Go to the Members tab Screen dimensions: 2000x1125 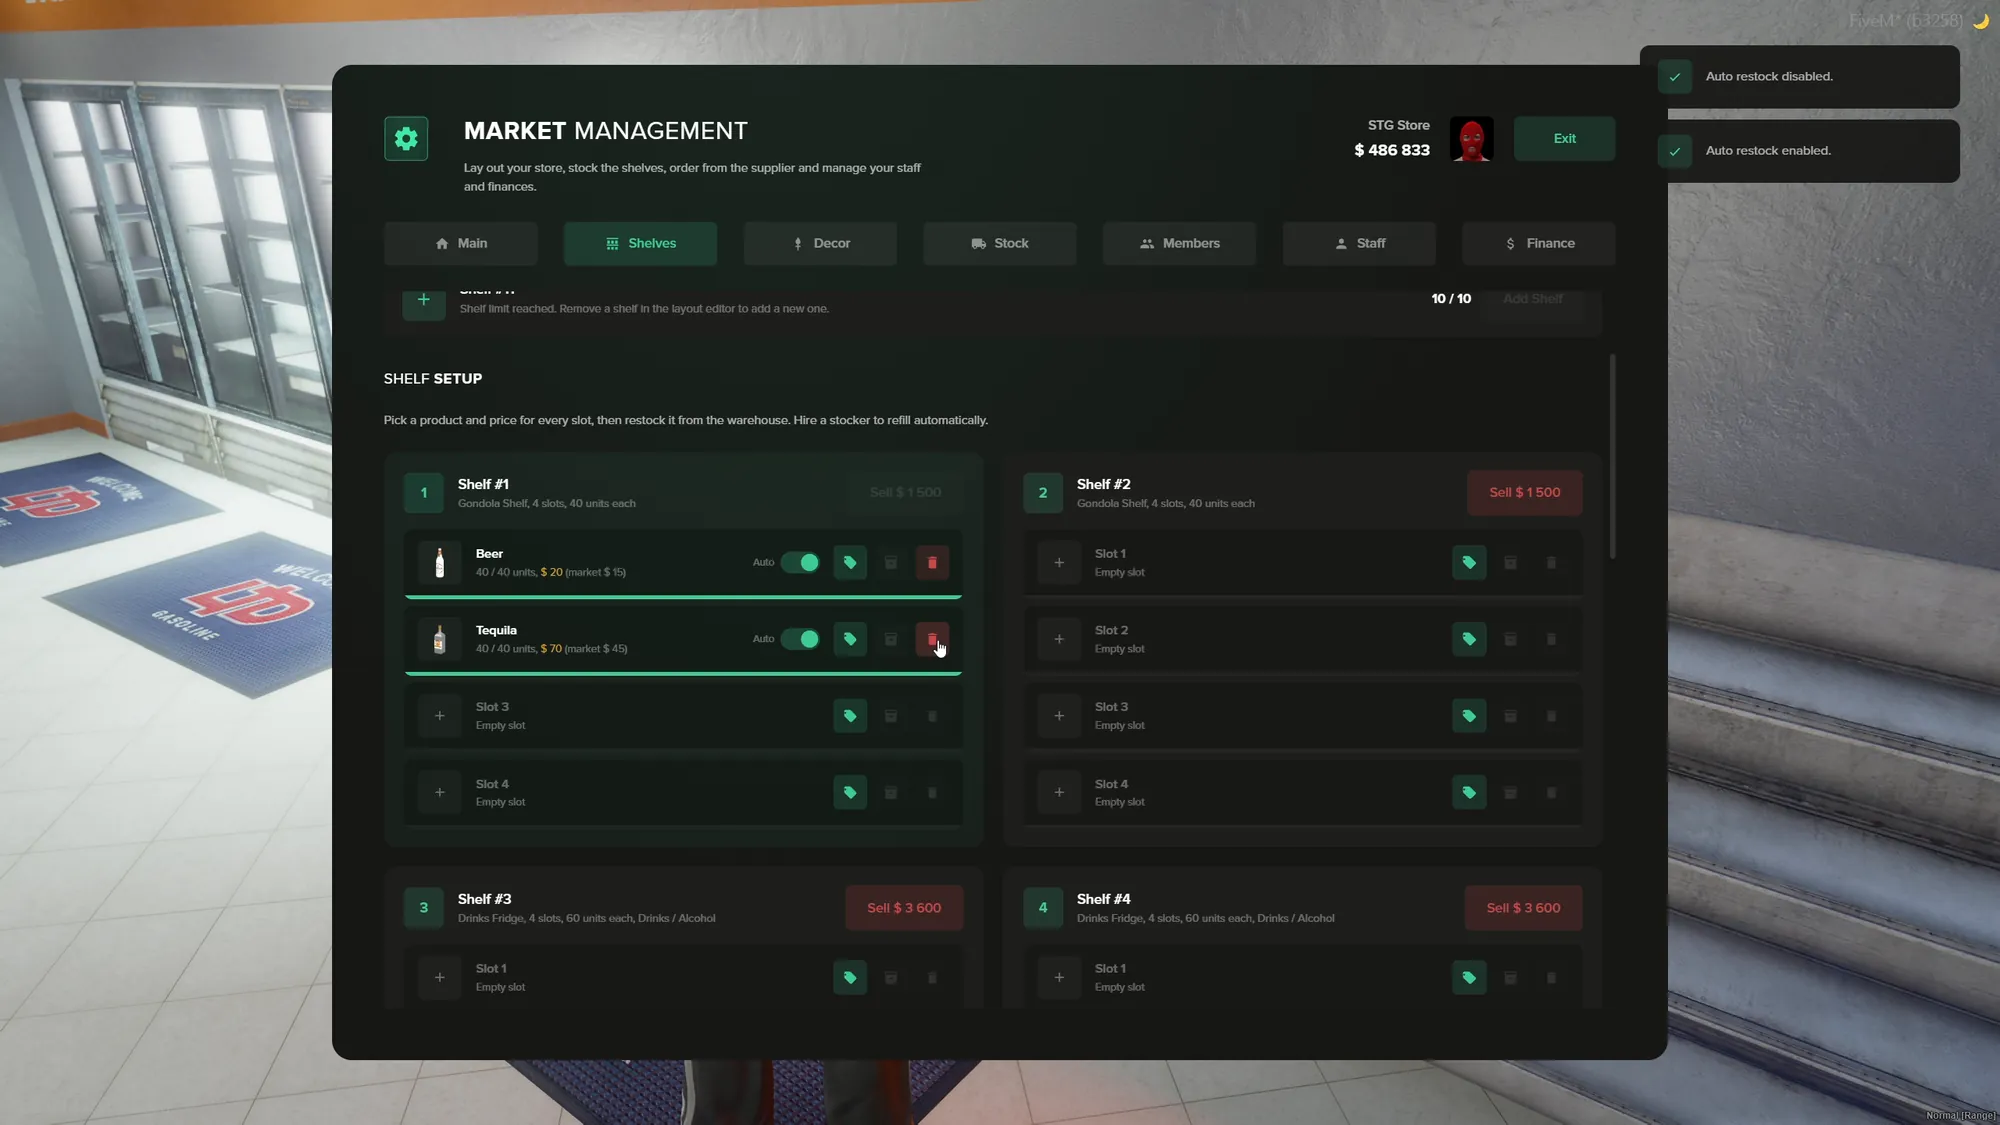(1179, 243)
